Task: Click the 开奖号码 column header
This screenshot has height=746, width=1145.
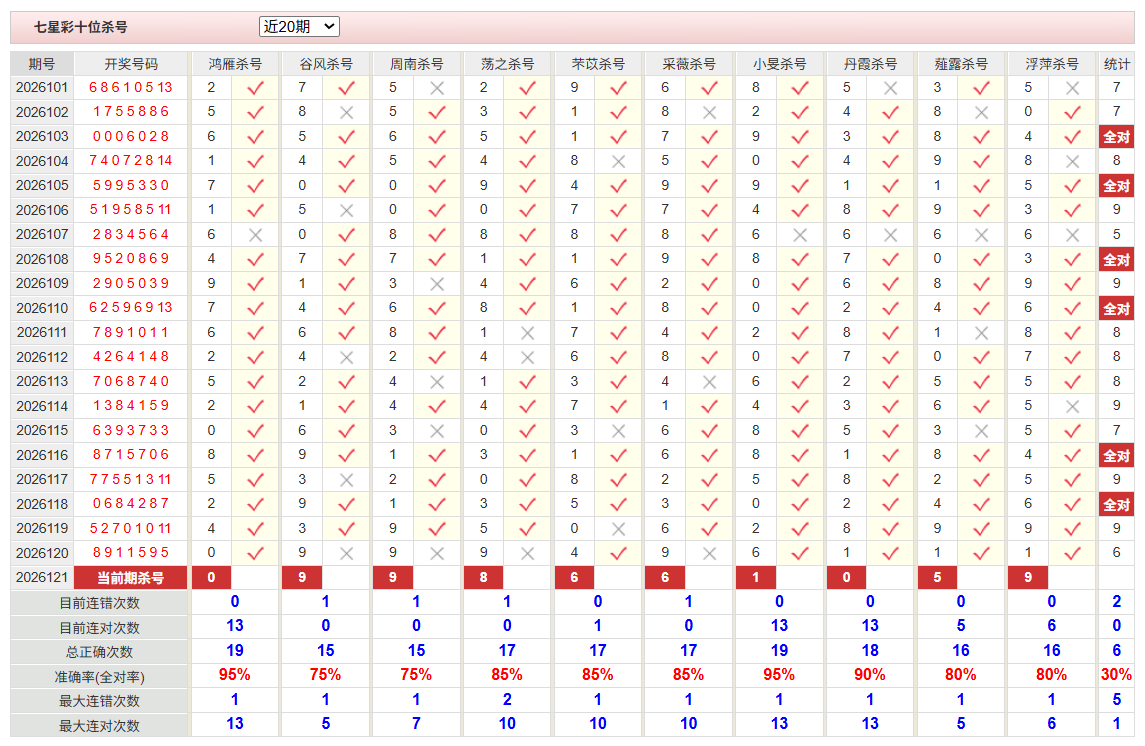Action: 131,64
